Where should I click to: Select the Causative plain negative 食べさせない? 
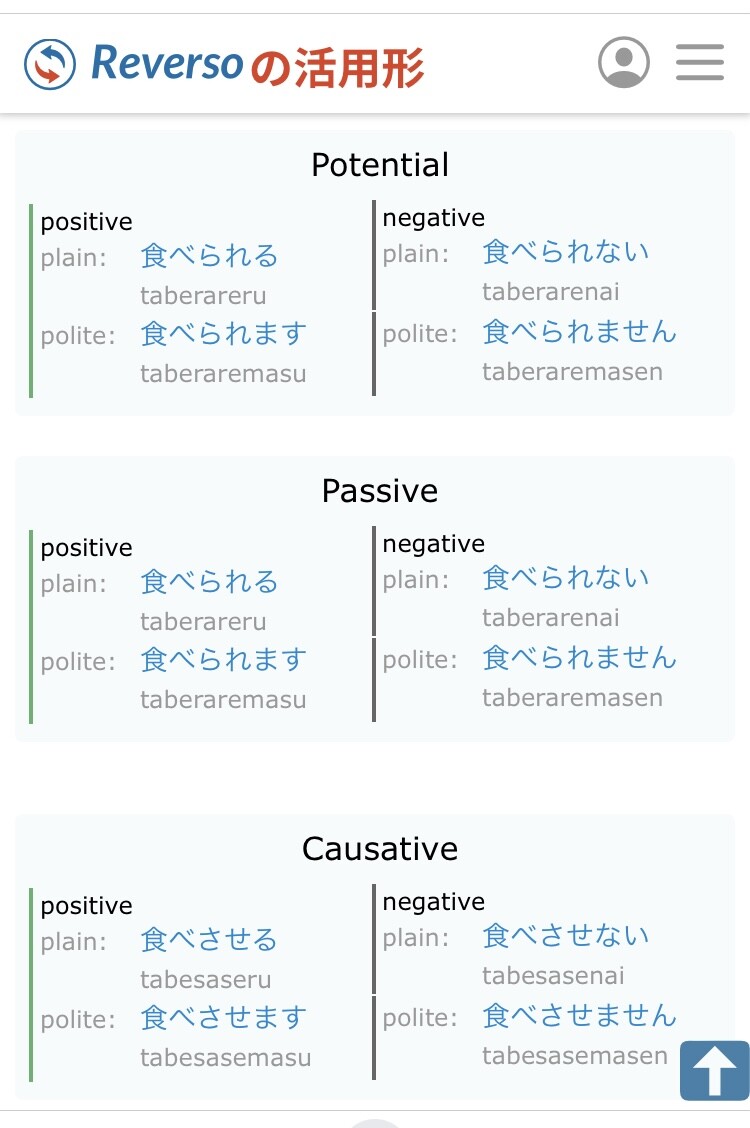(x=565, y=936)
